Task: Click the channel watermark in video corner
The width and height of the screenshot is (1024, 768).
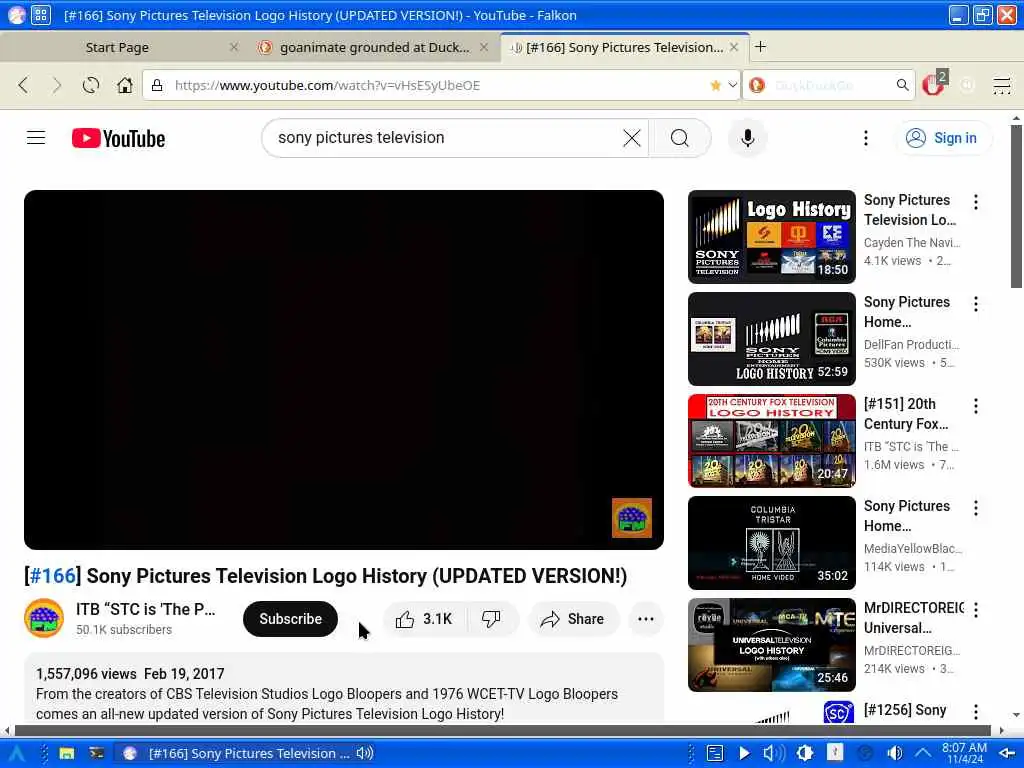Action: click(632, 518)
